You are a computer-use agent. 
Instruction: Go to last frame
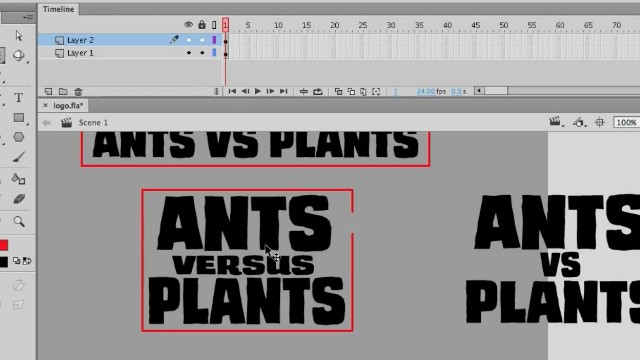(283, 91)
